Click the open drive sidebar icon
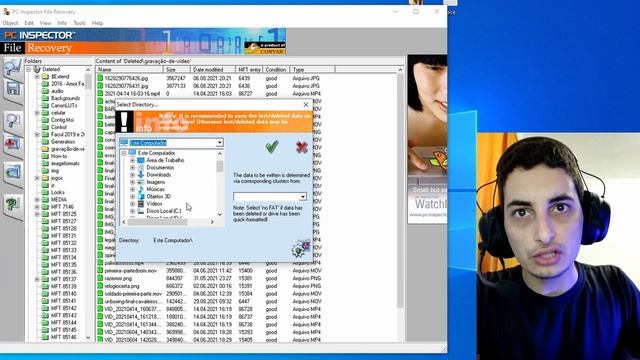Viewport: 640px width, 360px height. coord(12,67)
